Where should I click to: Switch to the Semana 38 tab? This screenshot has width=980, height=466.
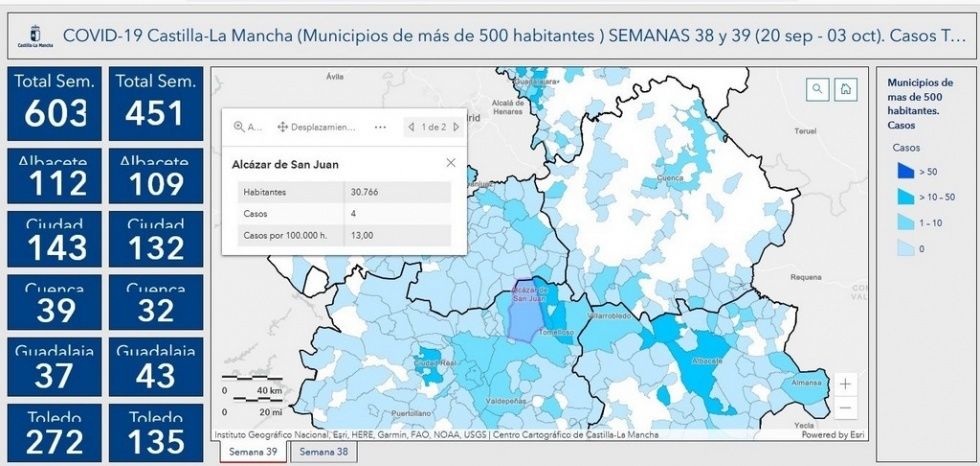click(323, 452)
